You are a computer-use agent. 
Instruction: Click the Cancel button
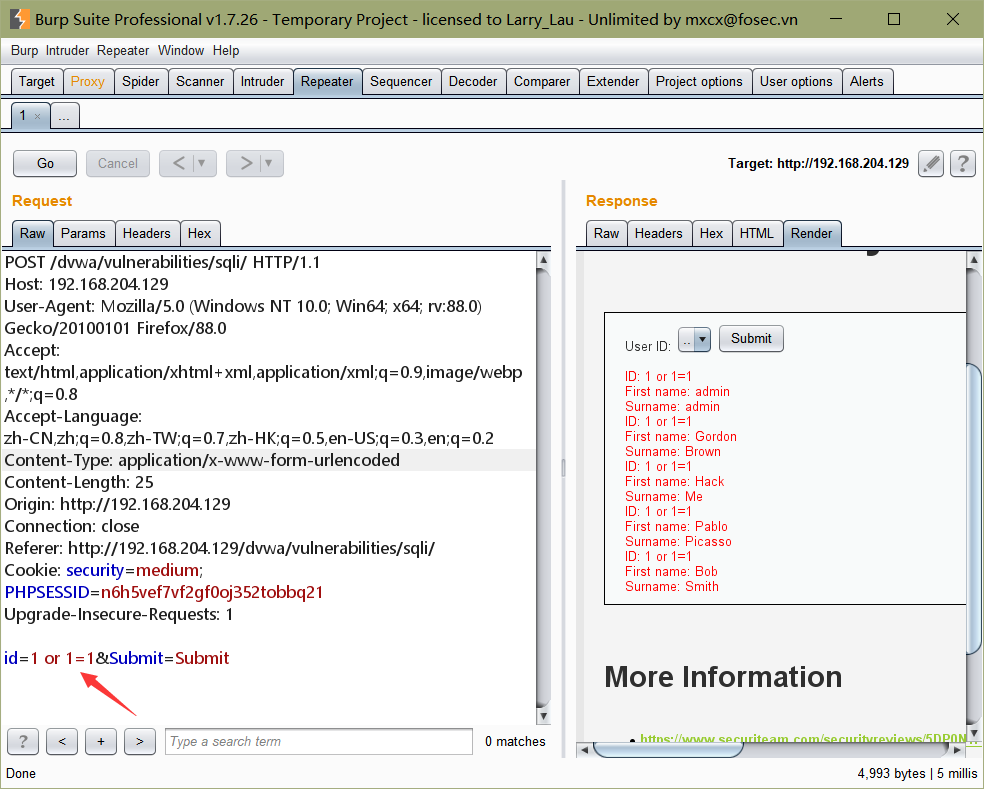click(118, 163)
